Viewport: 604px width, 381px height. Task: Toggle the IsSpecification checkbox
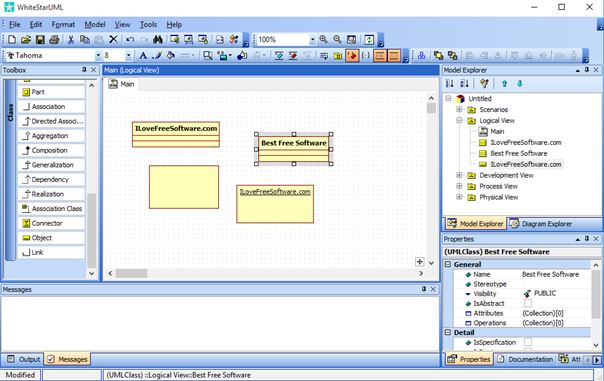click(528, 342)
